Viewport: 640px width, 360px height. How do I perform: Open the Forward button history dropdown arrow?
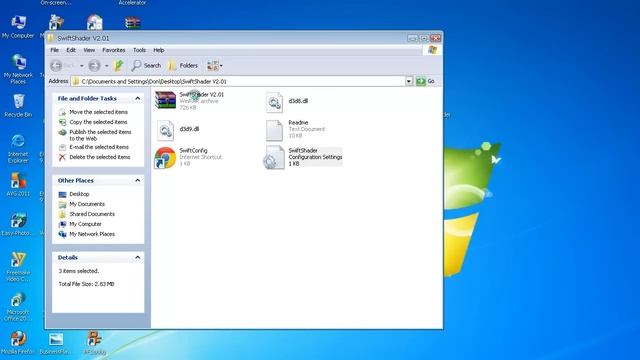[x=107, y=66]
